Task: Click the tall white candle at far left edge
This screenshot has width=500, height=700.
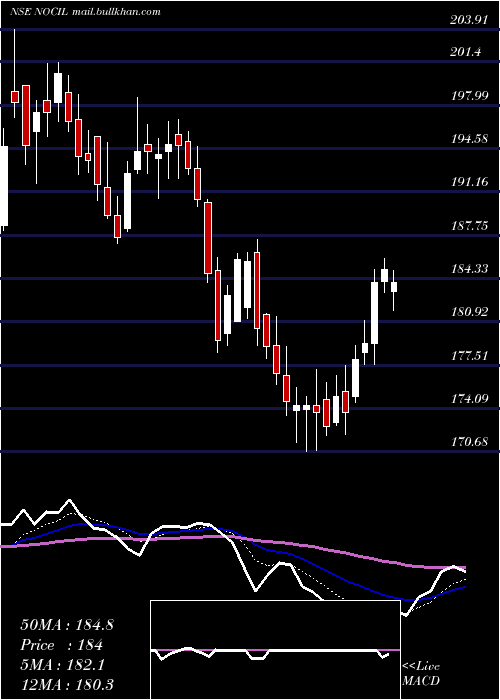Action: (4, 185)
